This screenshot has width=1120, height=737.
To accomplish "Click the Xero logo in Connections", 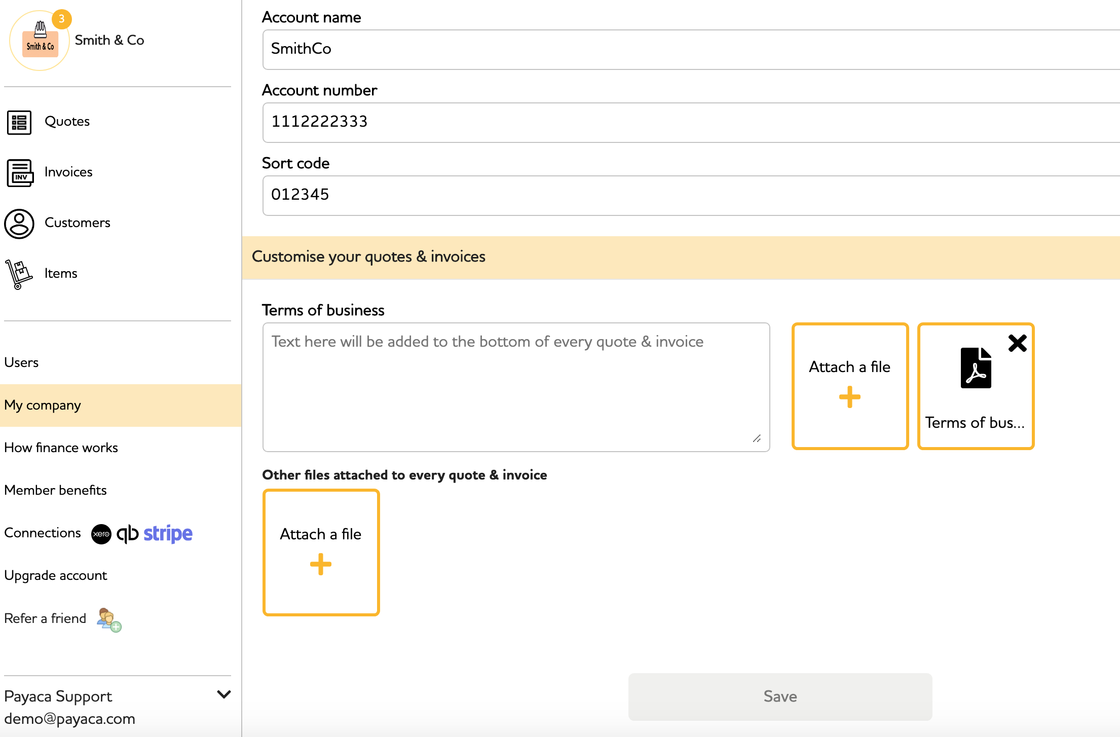I will pos(101,534).
